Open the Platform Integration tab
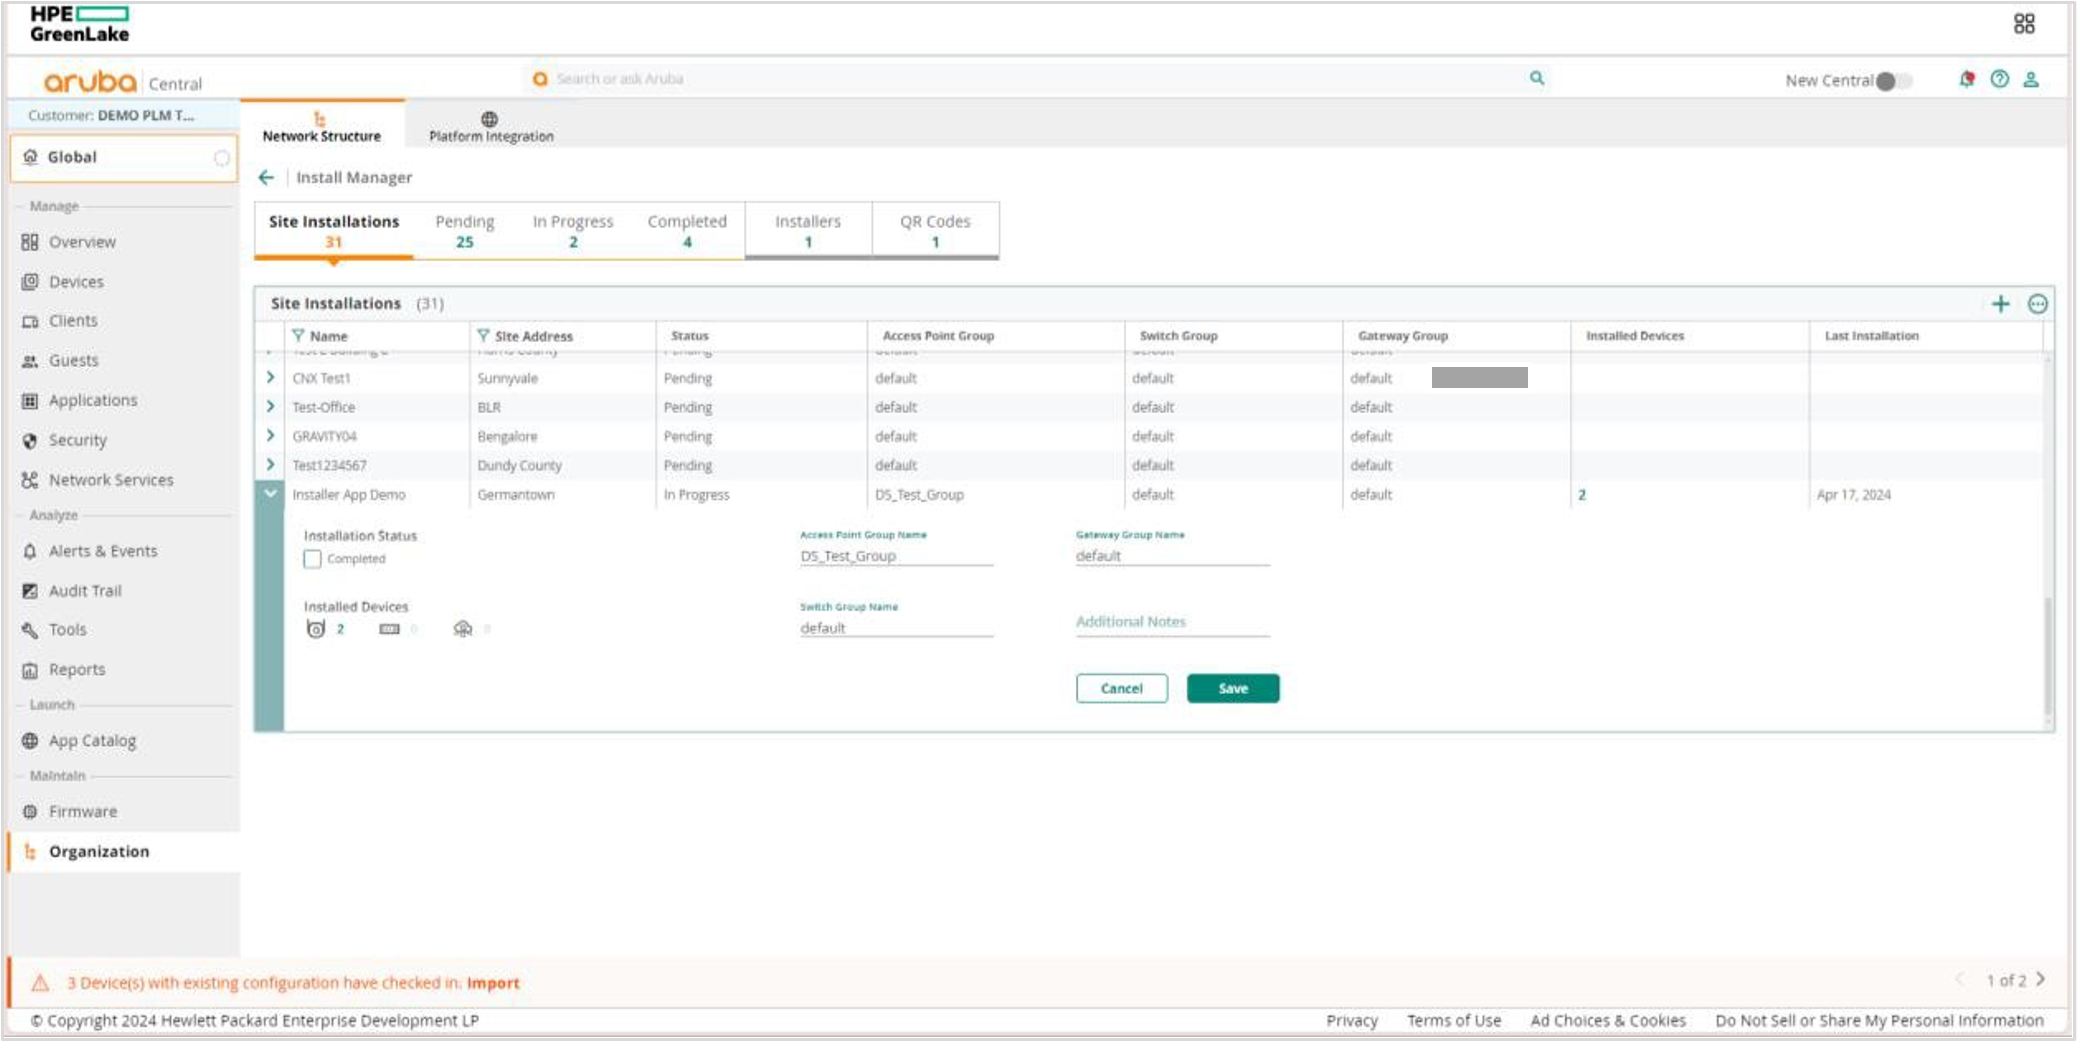Image resolution: width=2080 pixels, height=1045 pixels. pyautogui.click(x=489, y=127)
